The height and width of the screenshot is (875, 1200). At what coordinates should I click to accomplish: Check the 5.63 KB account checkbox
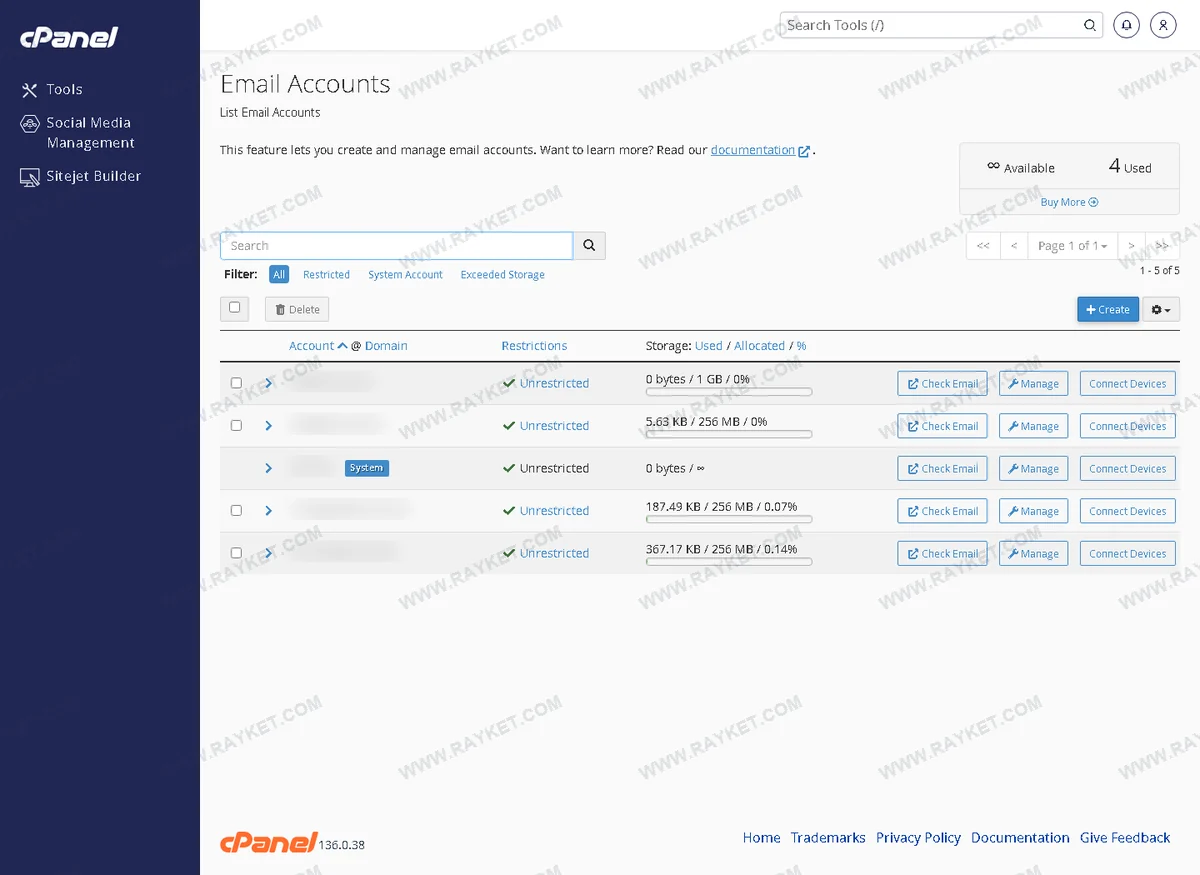pyautogui.click(x=236, y=425)
